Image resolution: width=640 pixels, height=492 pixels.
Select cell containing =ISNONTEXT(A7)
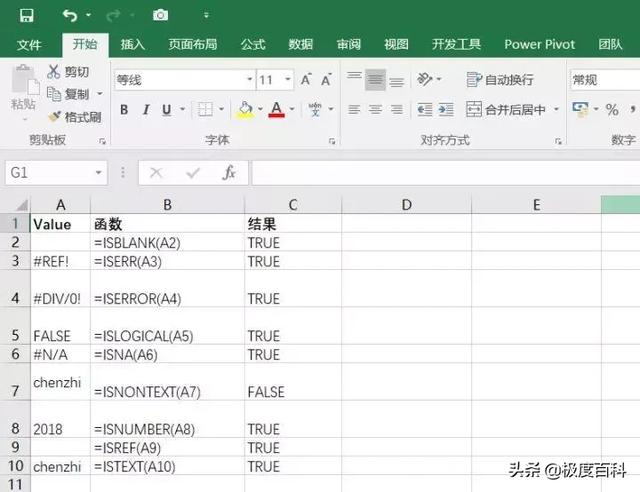point(167,382)
